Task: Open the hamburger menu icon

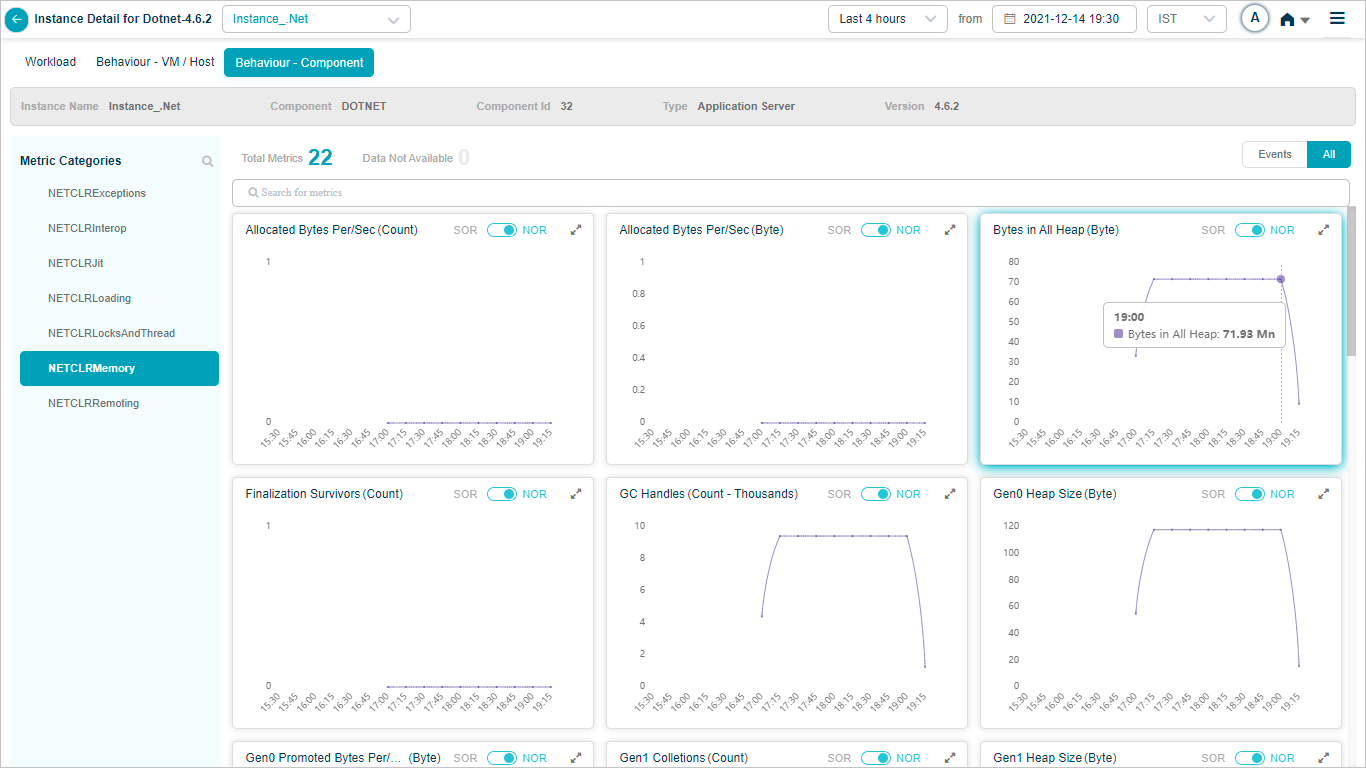Action: click(x=1337, y=18)
